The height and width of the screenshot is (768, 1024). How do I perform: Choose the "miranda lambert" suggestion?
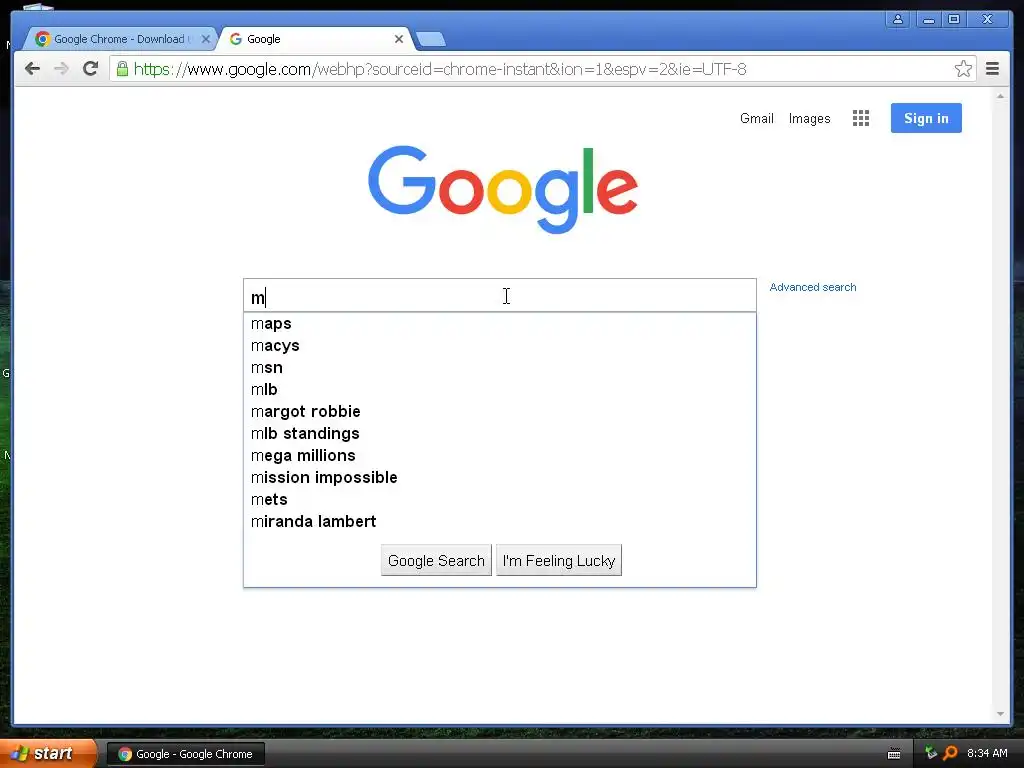point(500,522)
